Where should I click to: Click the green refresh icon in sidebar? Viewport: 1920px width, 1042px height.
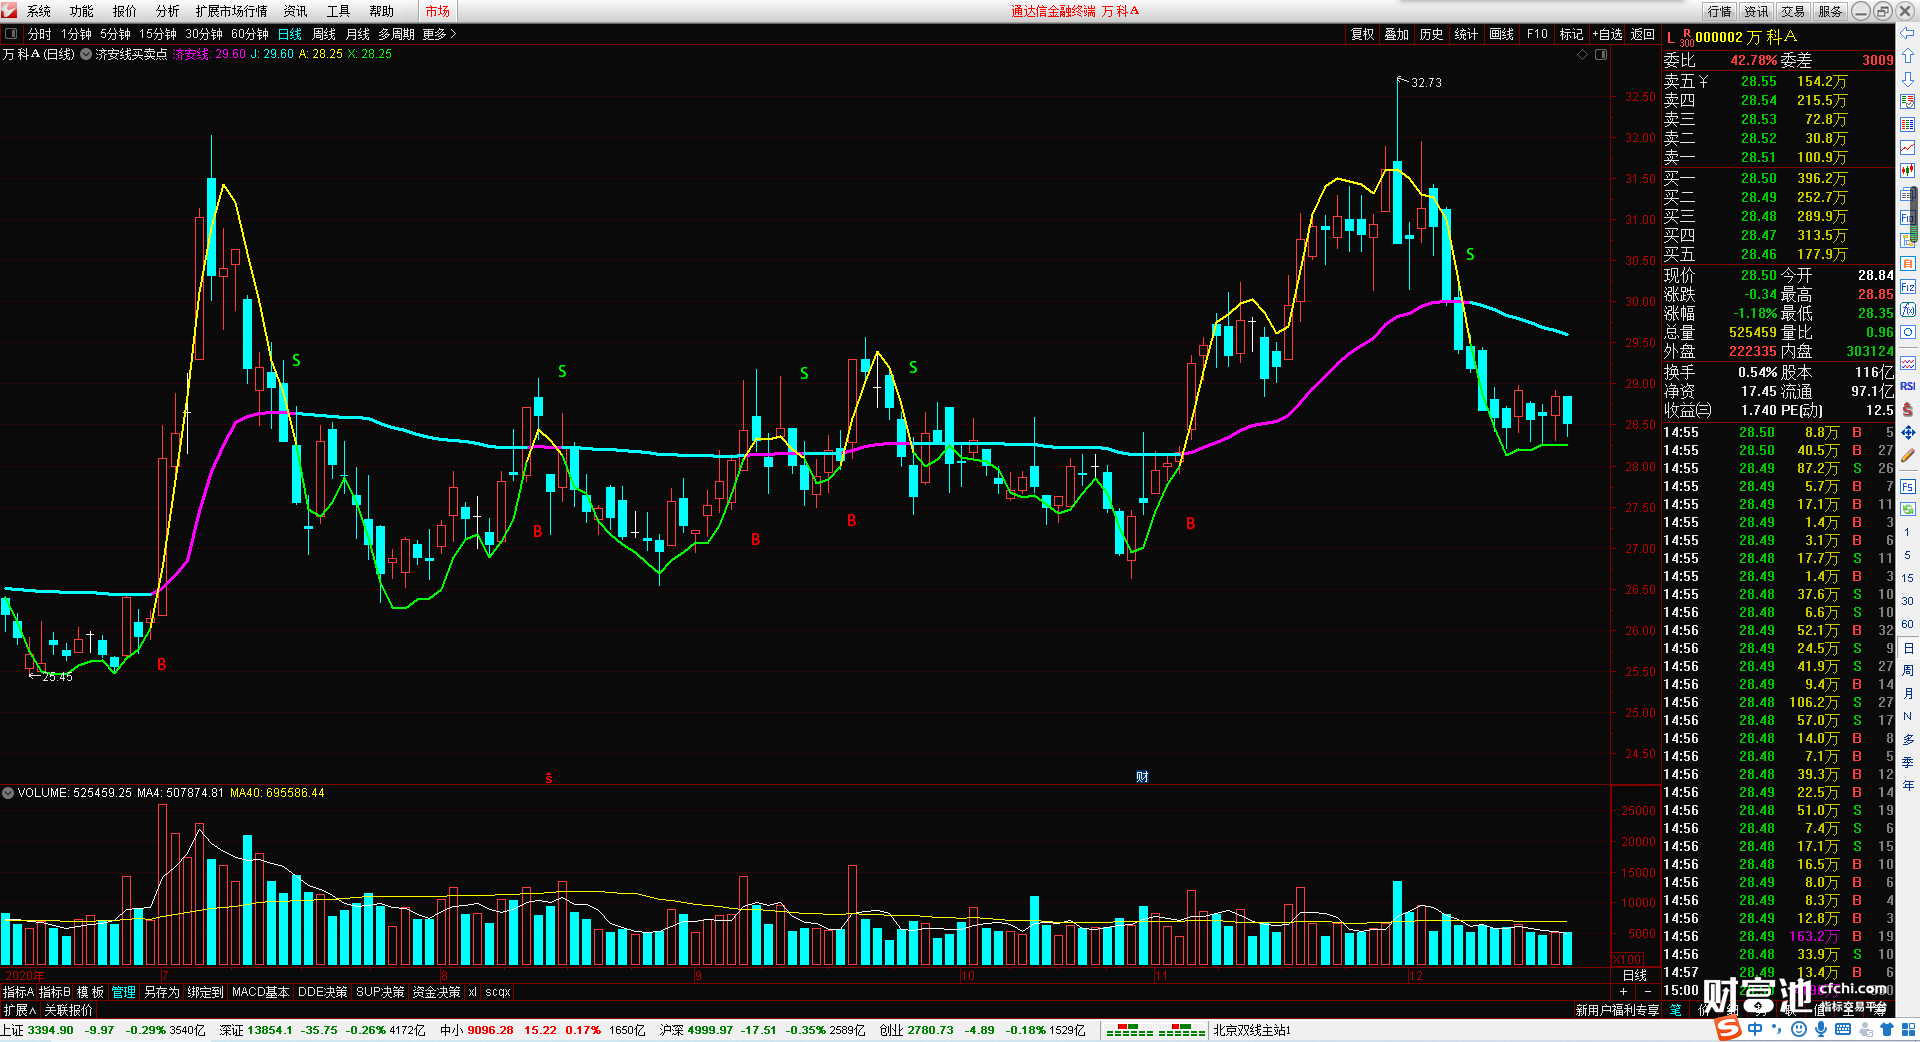click(1907, 509)
